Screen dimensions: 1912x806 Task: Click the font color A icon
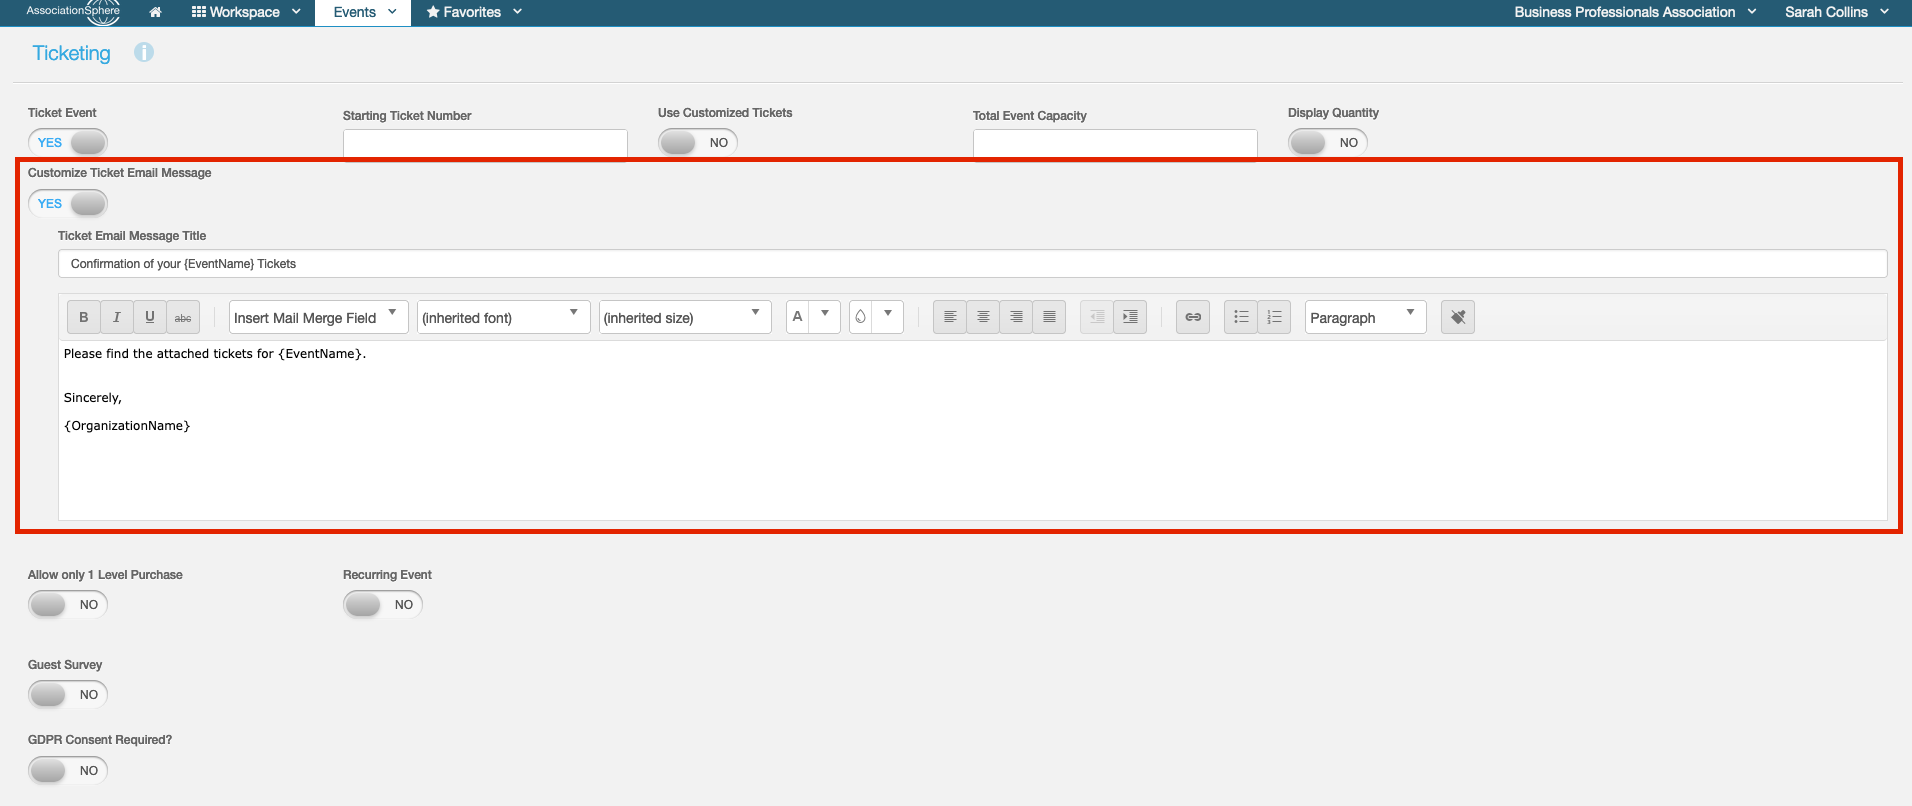click(798, 317)
